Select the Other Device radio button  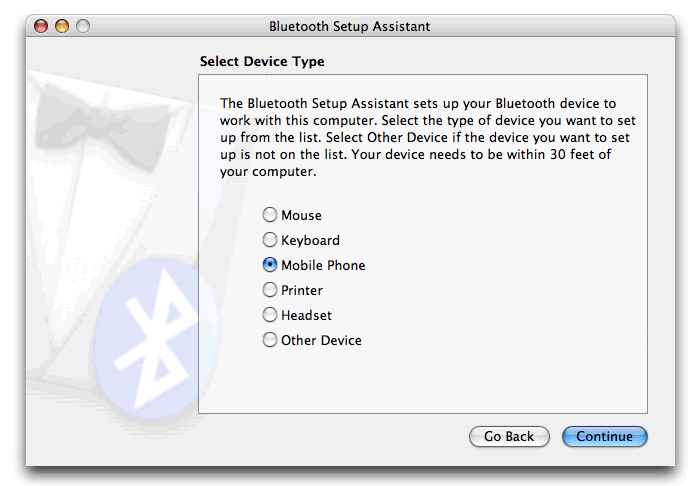pyautogui.click(x=270, y=340)
